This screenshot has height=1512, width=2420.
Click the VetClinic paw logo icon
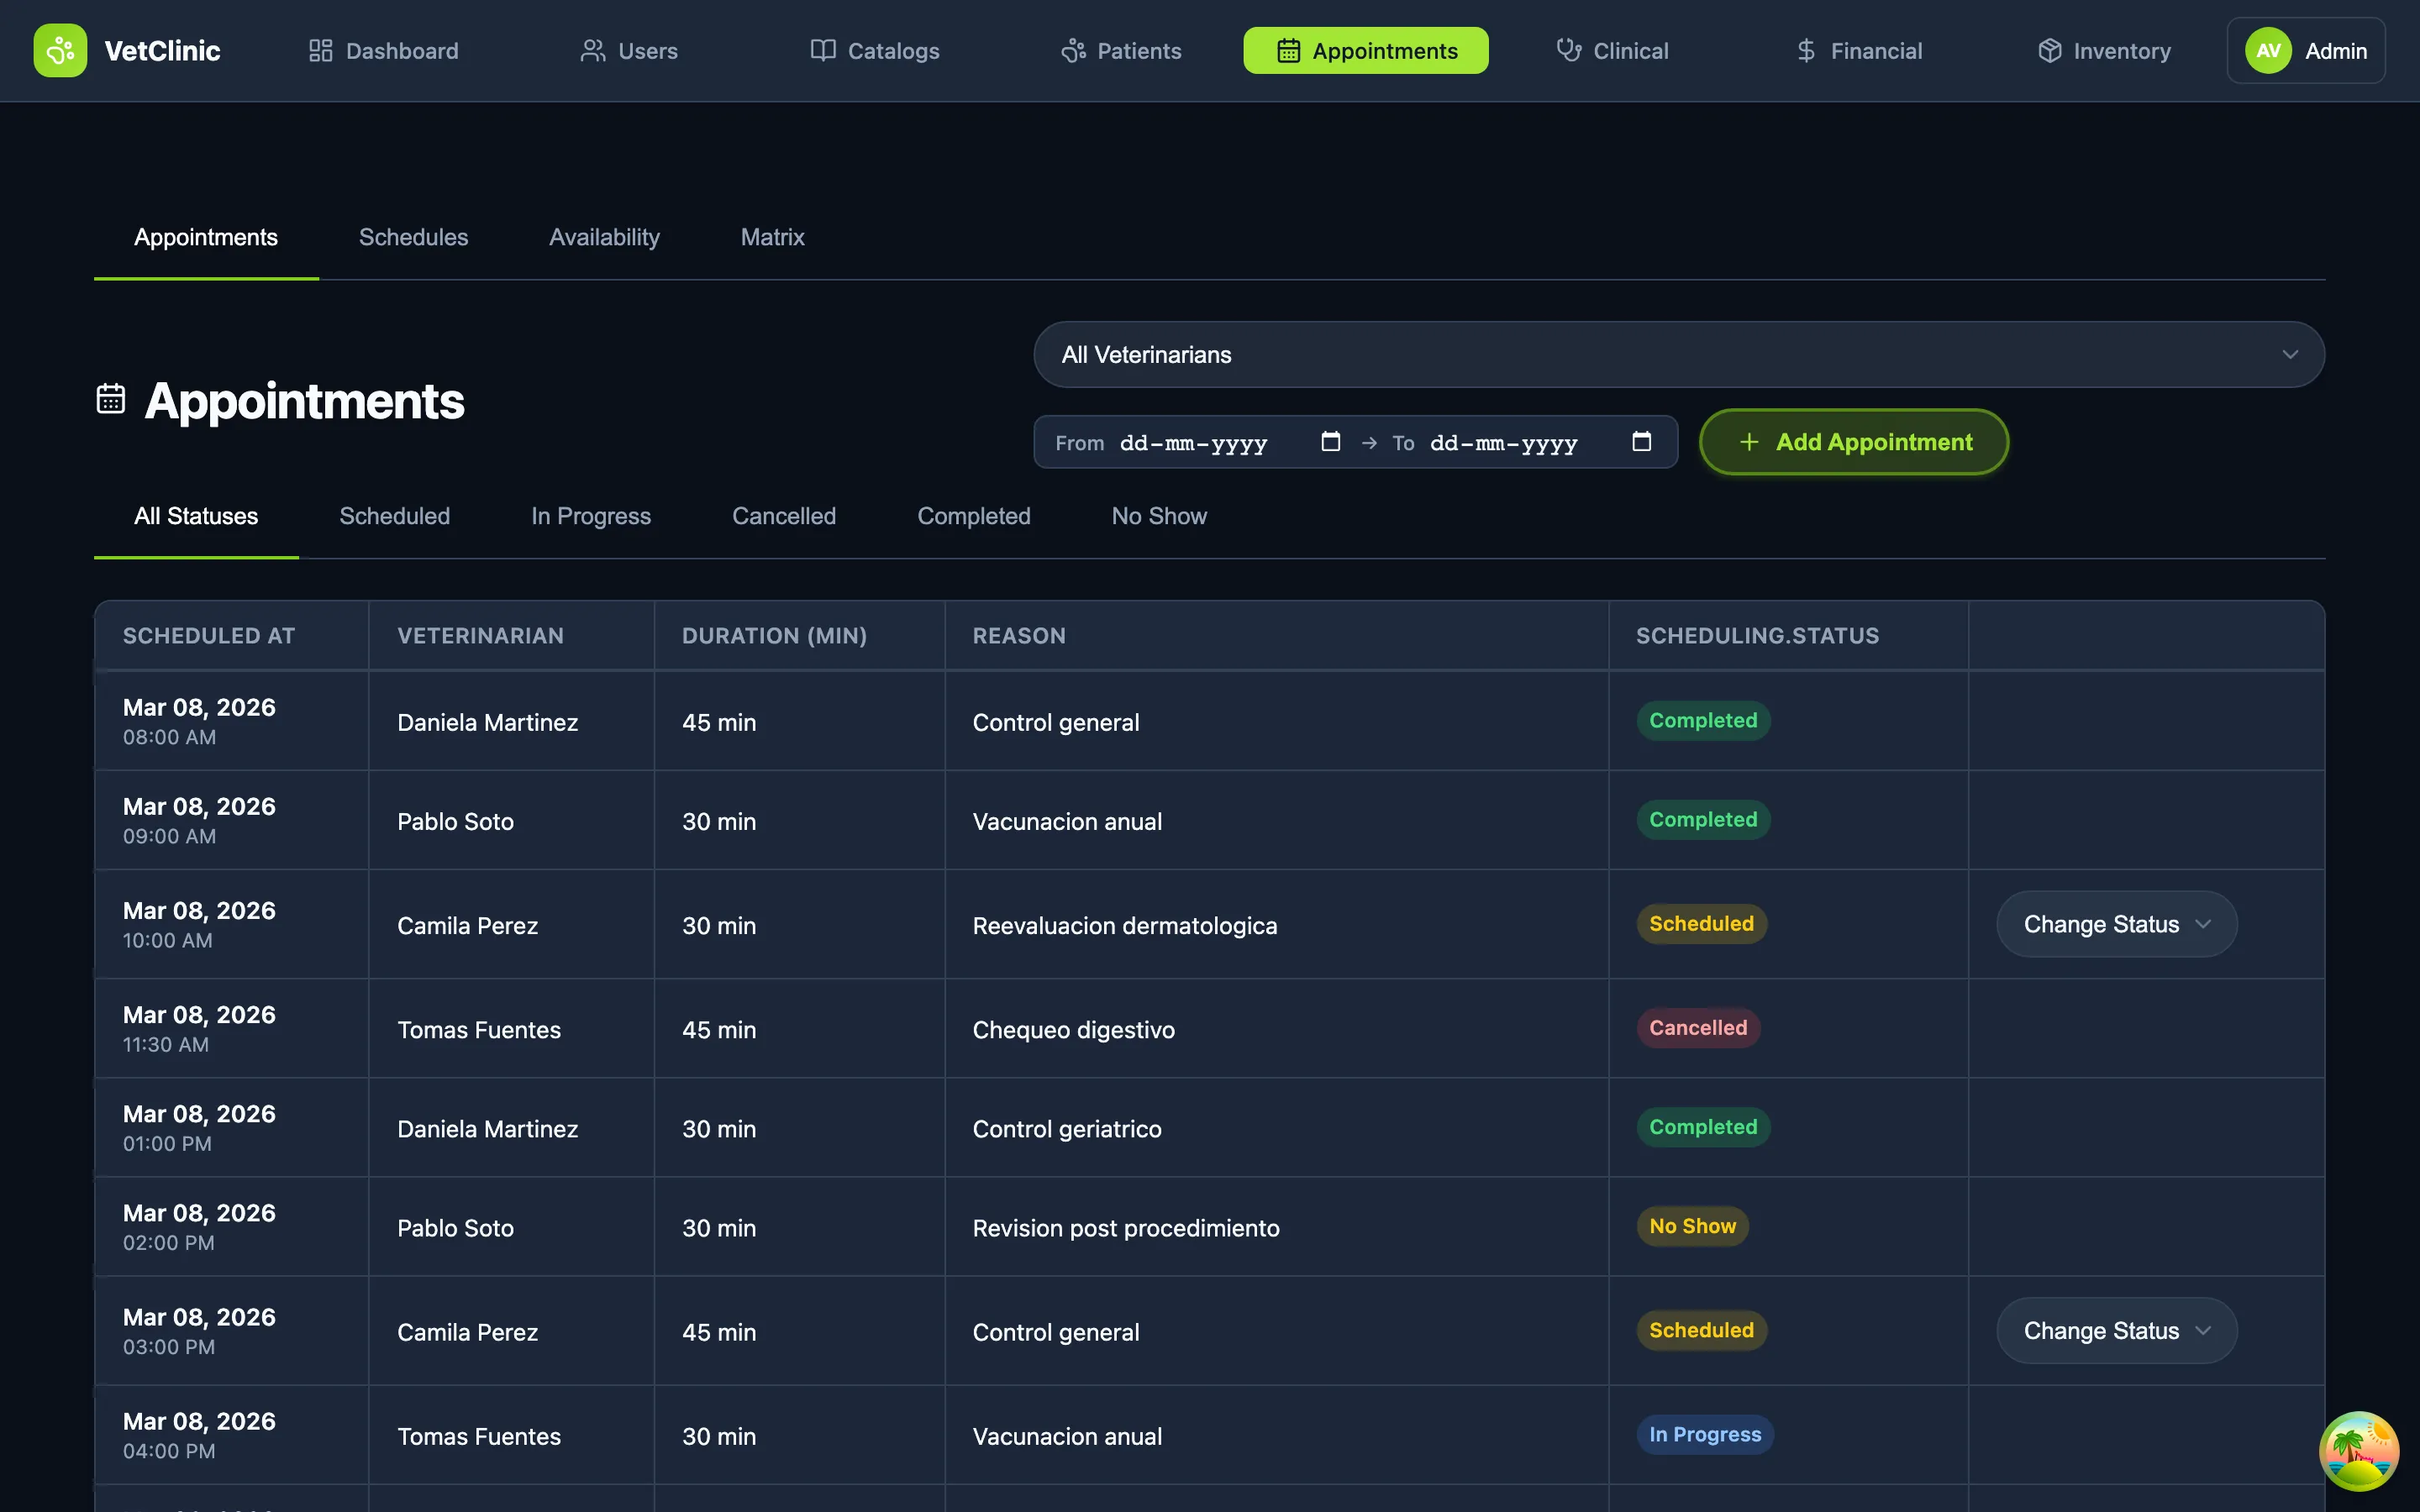pos(60,50)
